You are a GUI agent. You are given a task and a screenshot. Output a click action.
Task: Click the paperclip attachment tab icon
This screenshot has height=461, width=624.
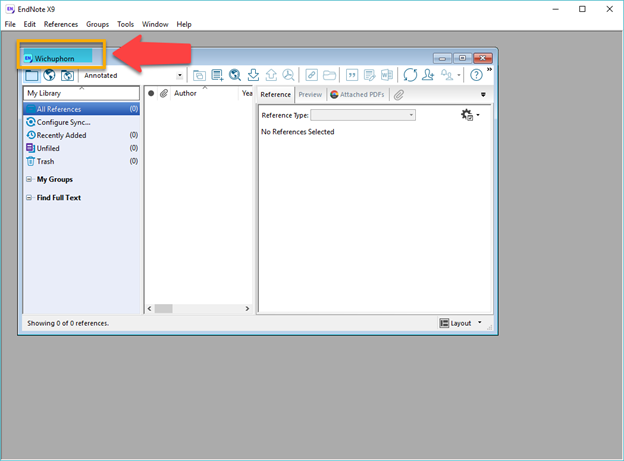point(398,95)
